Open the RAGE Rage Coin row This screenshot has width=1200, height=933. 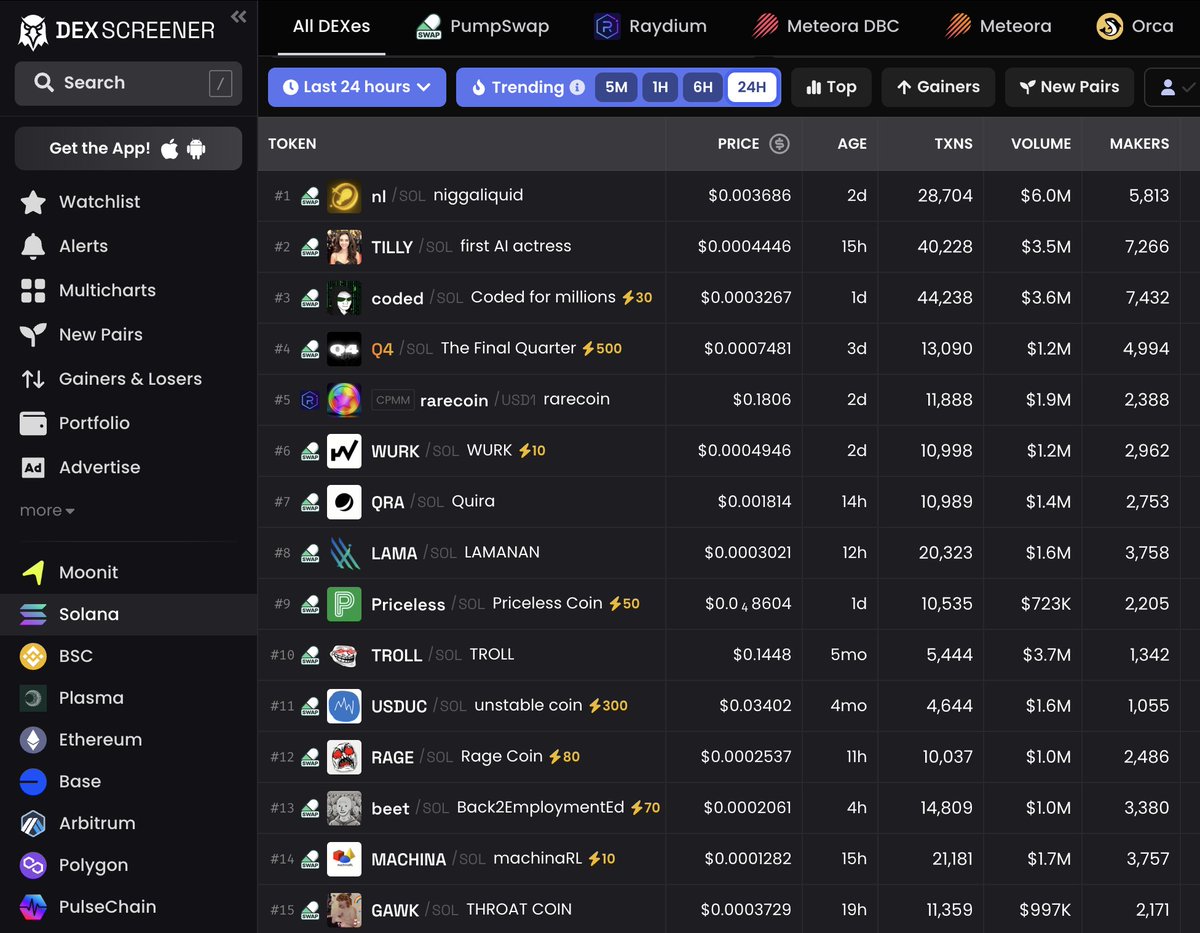(x=729, y=757)
